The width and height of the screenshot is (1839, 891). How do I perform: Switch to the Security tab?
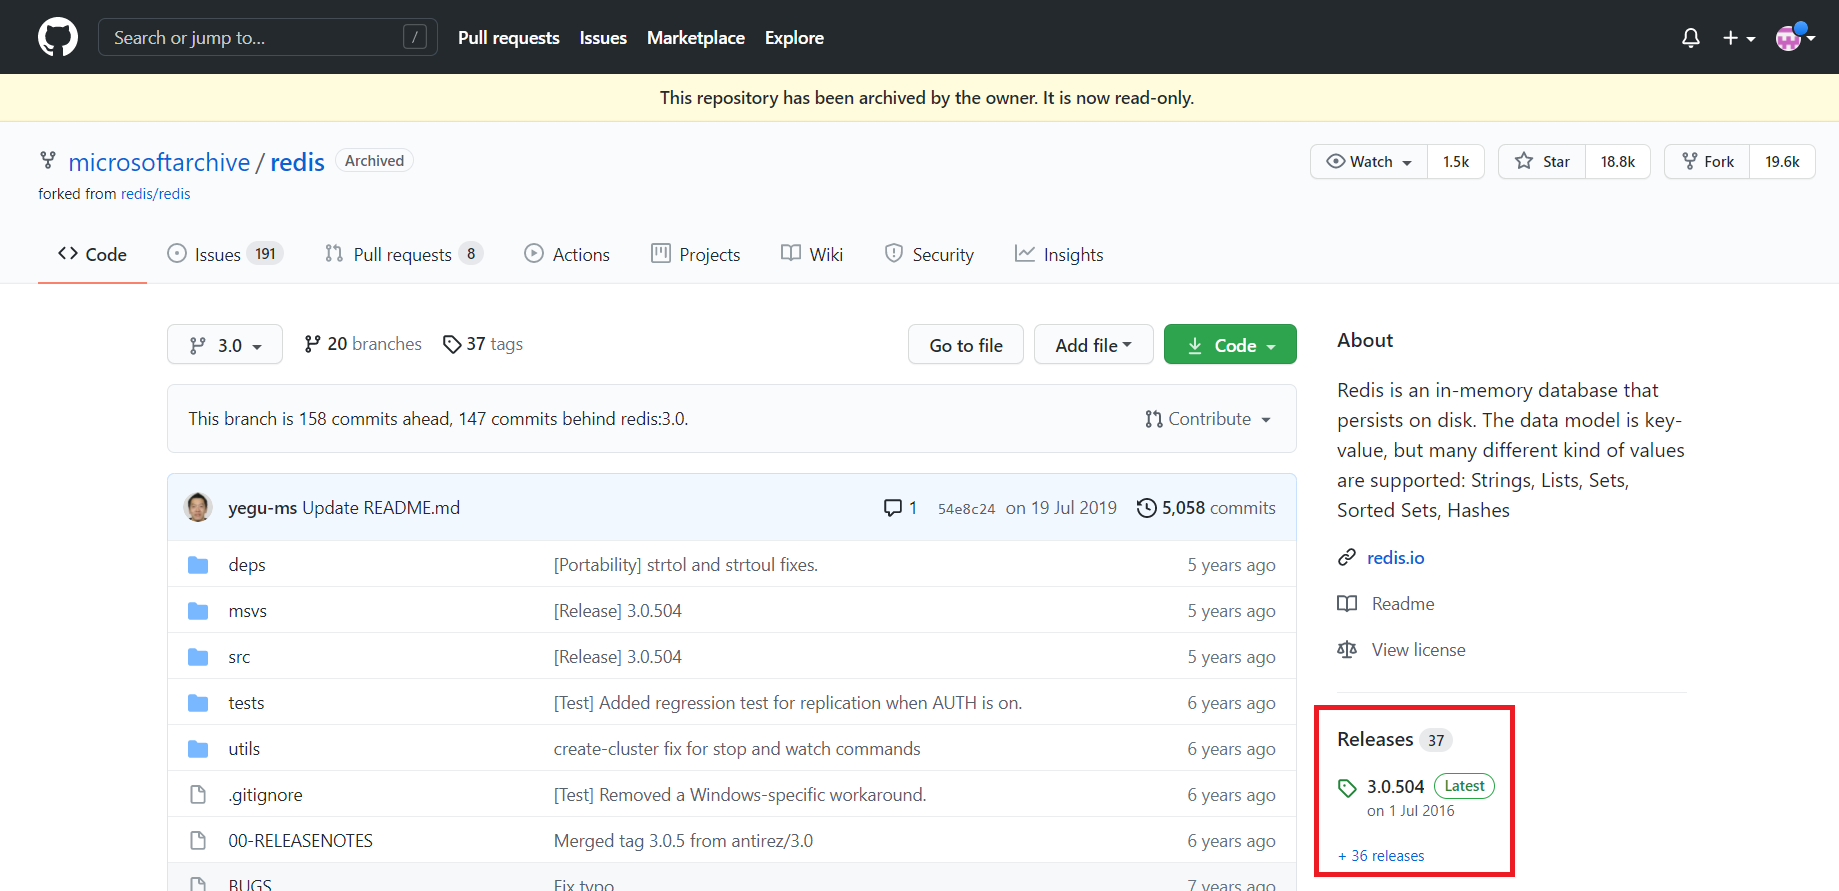coord(929,254)
